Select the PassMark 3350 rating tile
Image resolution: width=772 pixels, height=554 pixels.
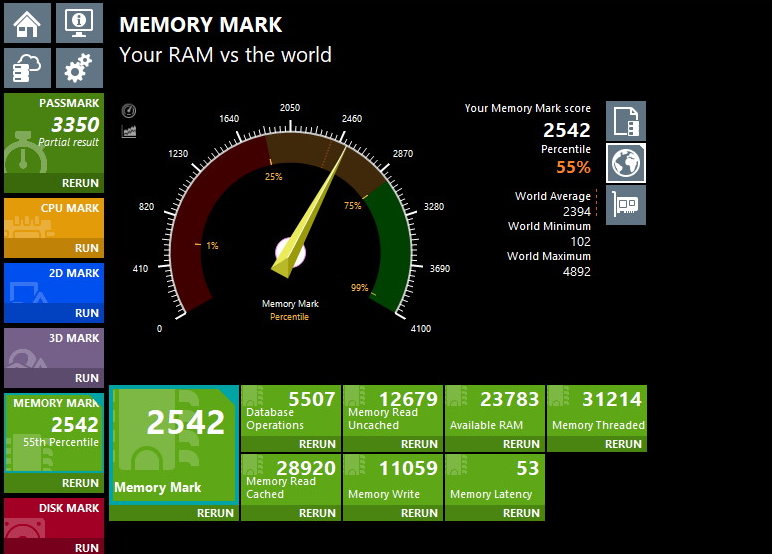pyautogui.click(x=54, y=133)
